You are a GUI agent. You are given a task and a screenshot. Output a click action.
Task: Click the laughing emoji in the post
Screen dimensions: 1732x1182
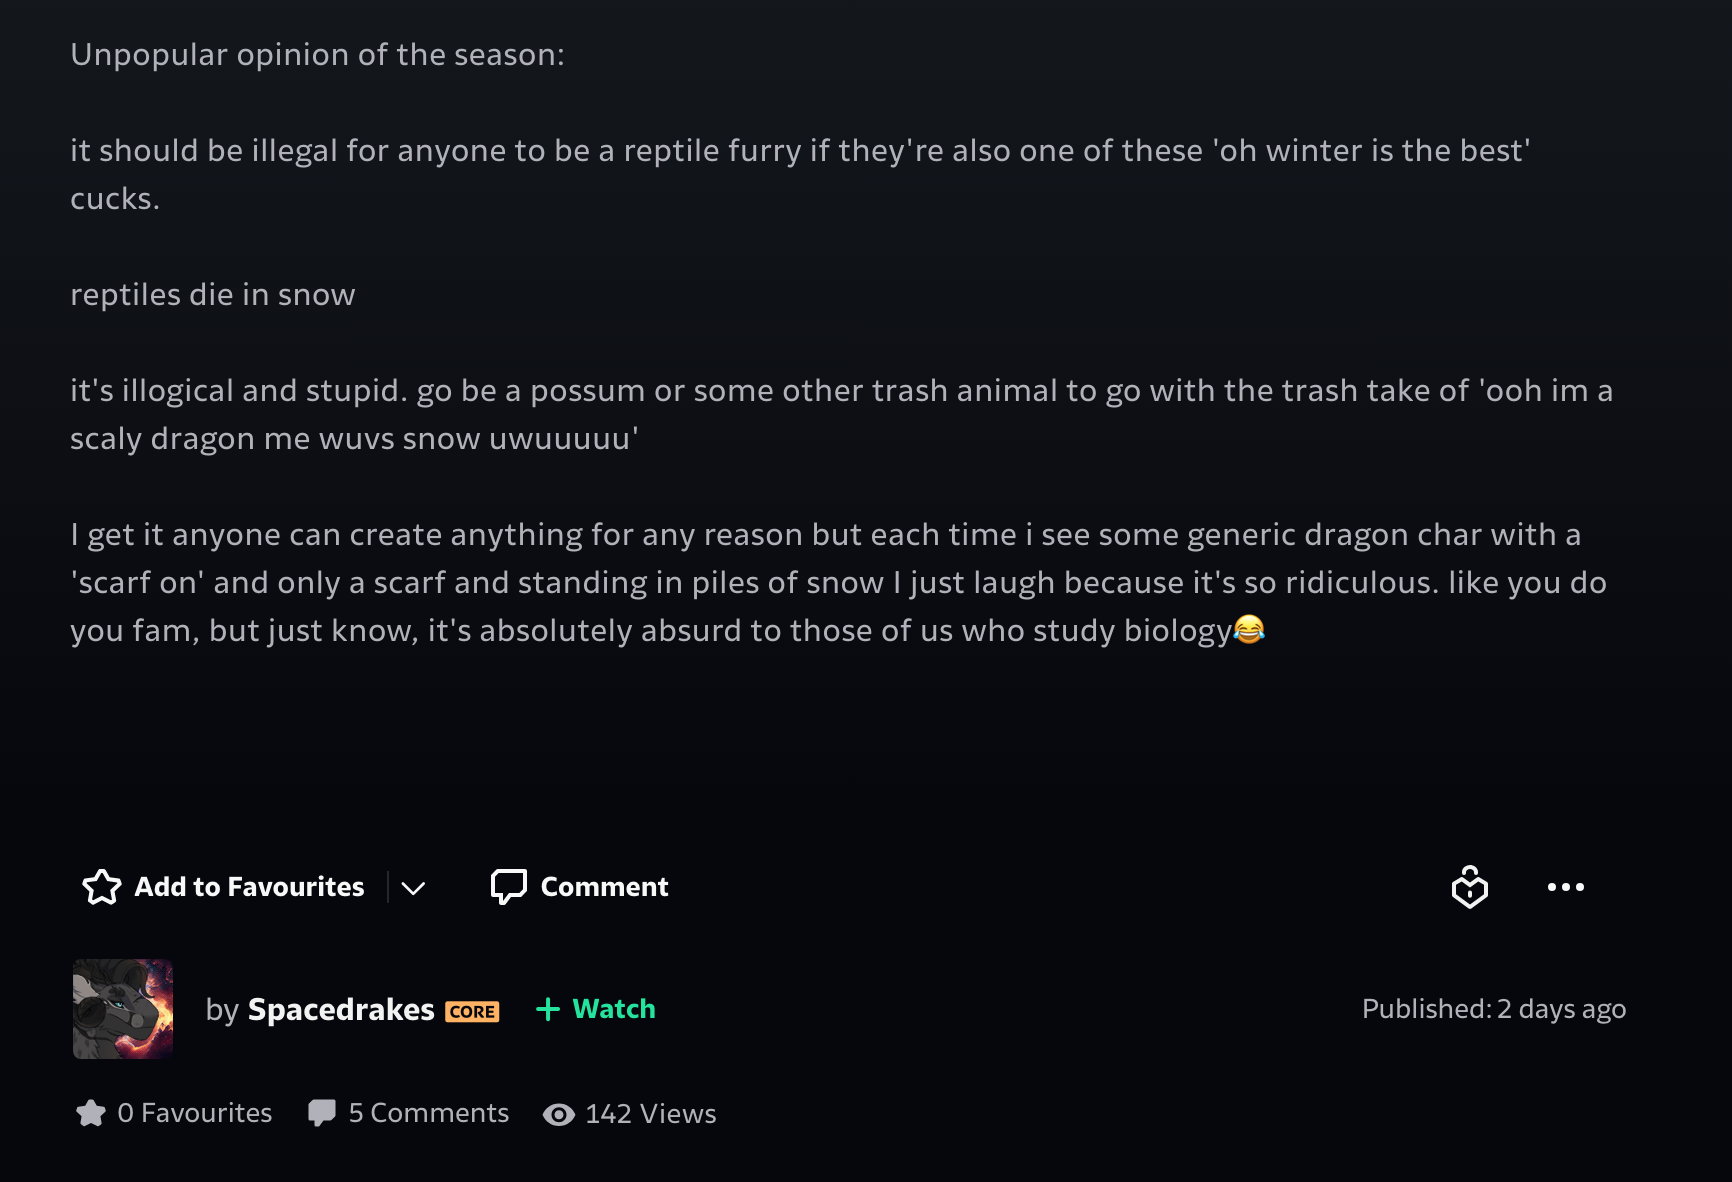pyautogui.click(x=1249, y=629)
